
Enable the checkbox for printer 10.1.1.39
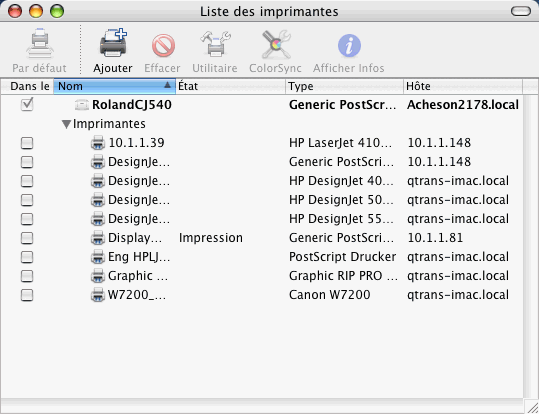[27, 143]
